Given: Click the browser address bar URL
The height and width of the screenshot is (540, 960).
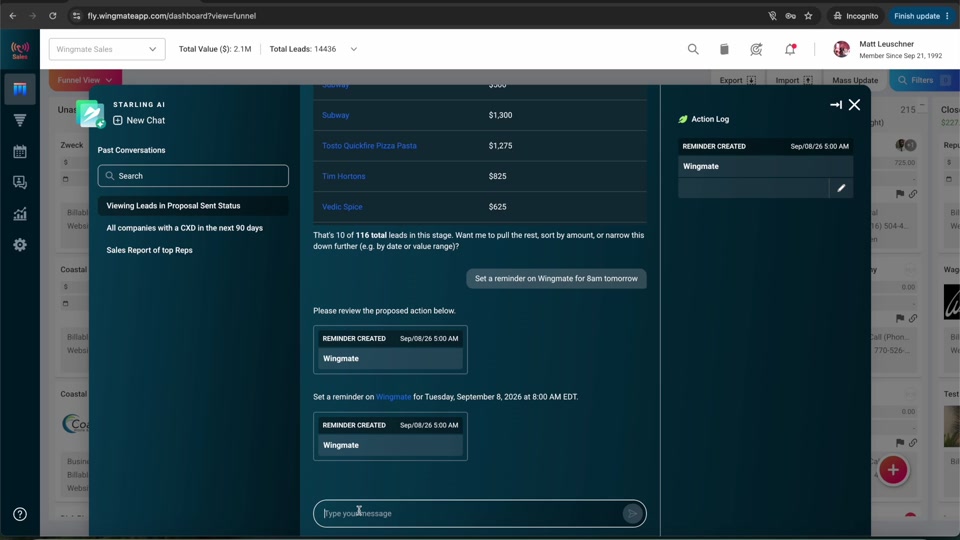Looking at the screenshot, I should (171, 16).
